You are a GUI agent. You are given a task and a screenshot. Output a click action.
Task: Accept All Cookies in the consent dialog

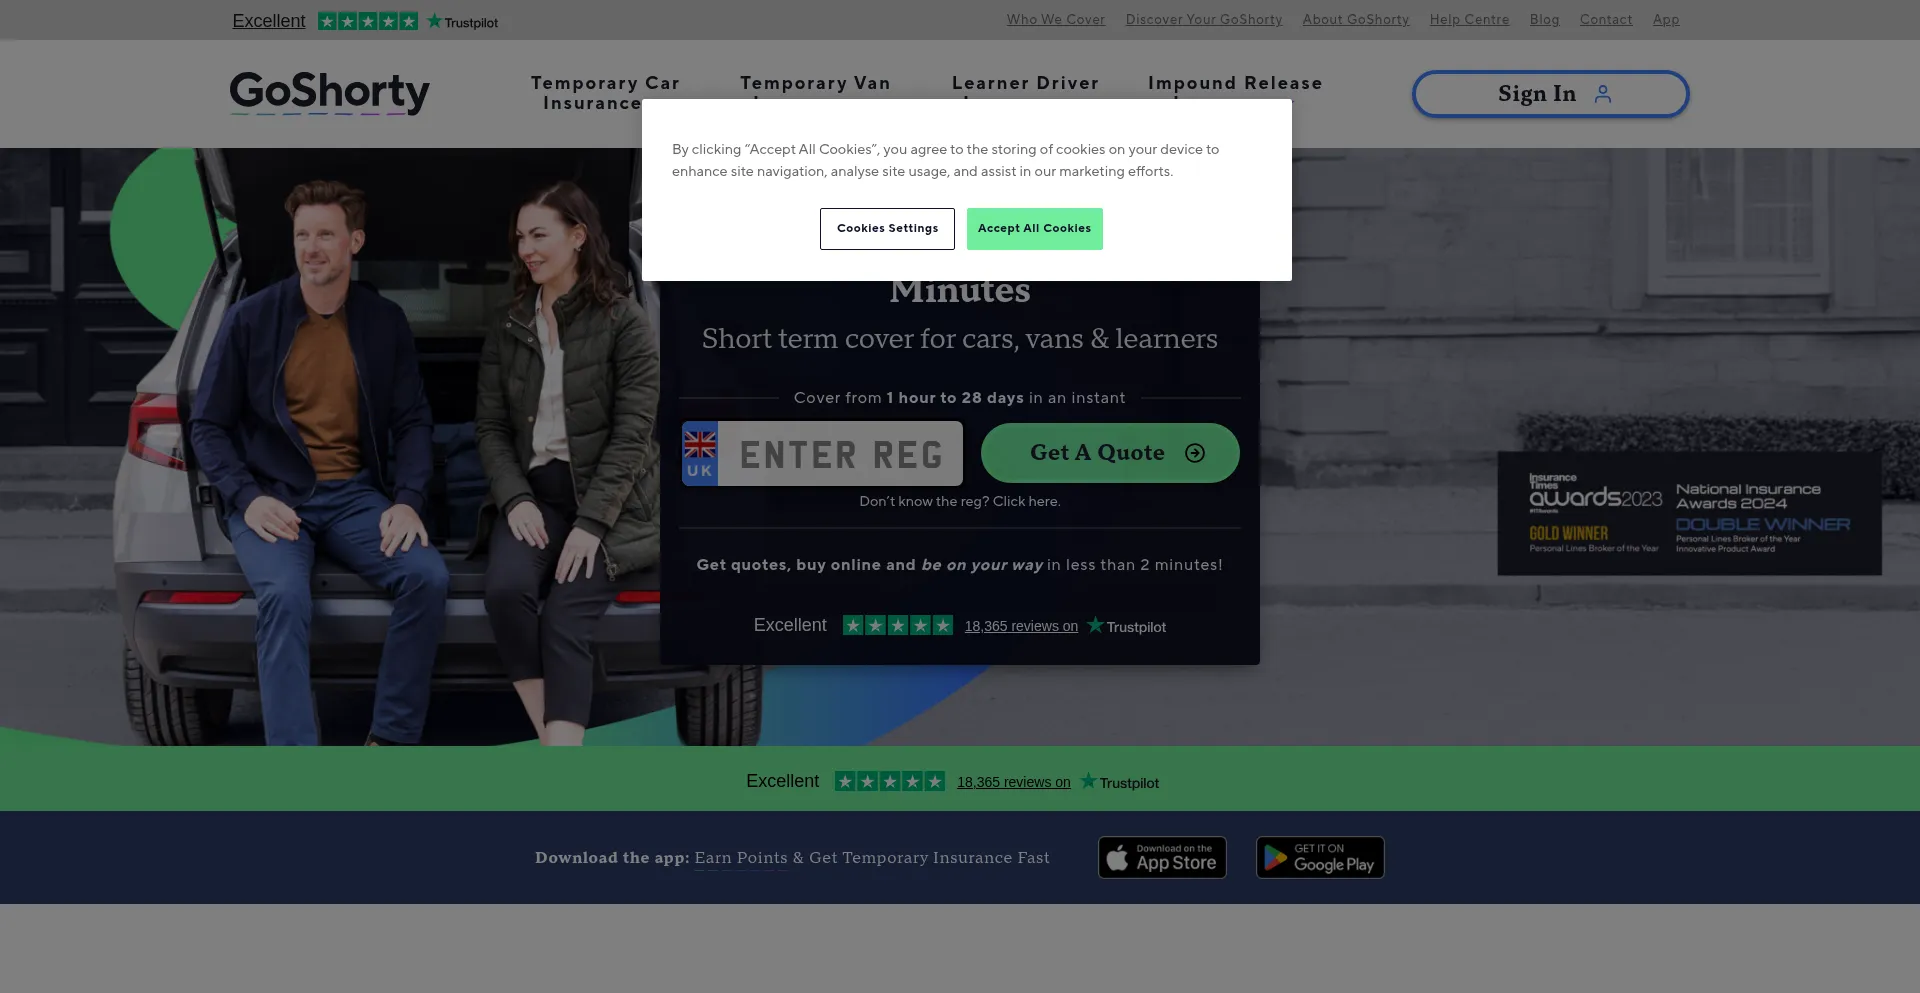tap(1034, 228)
